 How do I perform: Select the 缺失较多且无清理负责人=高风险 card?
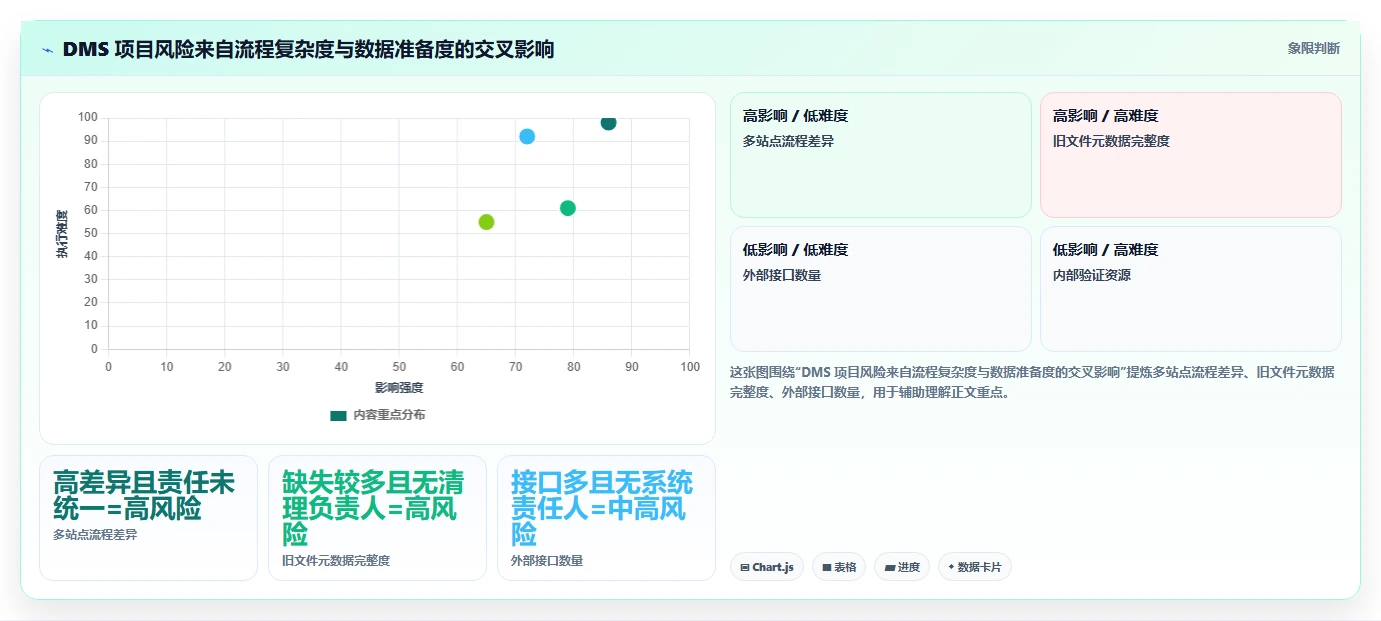pyautogui.click(x=377, y=518)
